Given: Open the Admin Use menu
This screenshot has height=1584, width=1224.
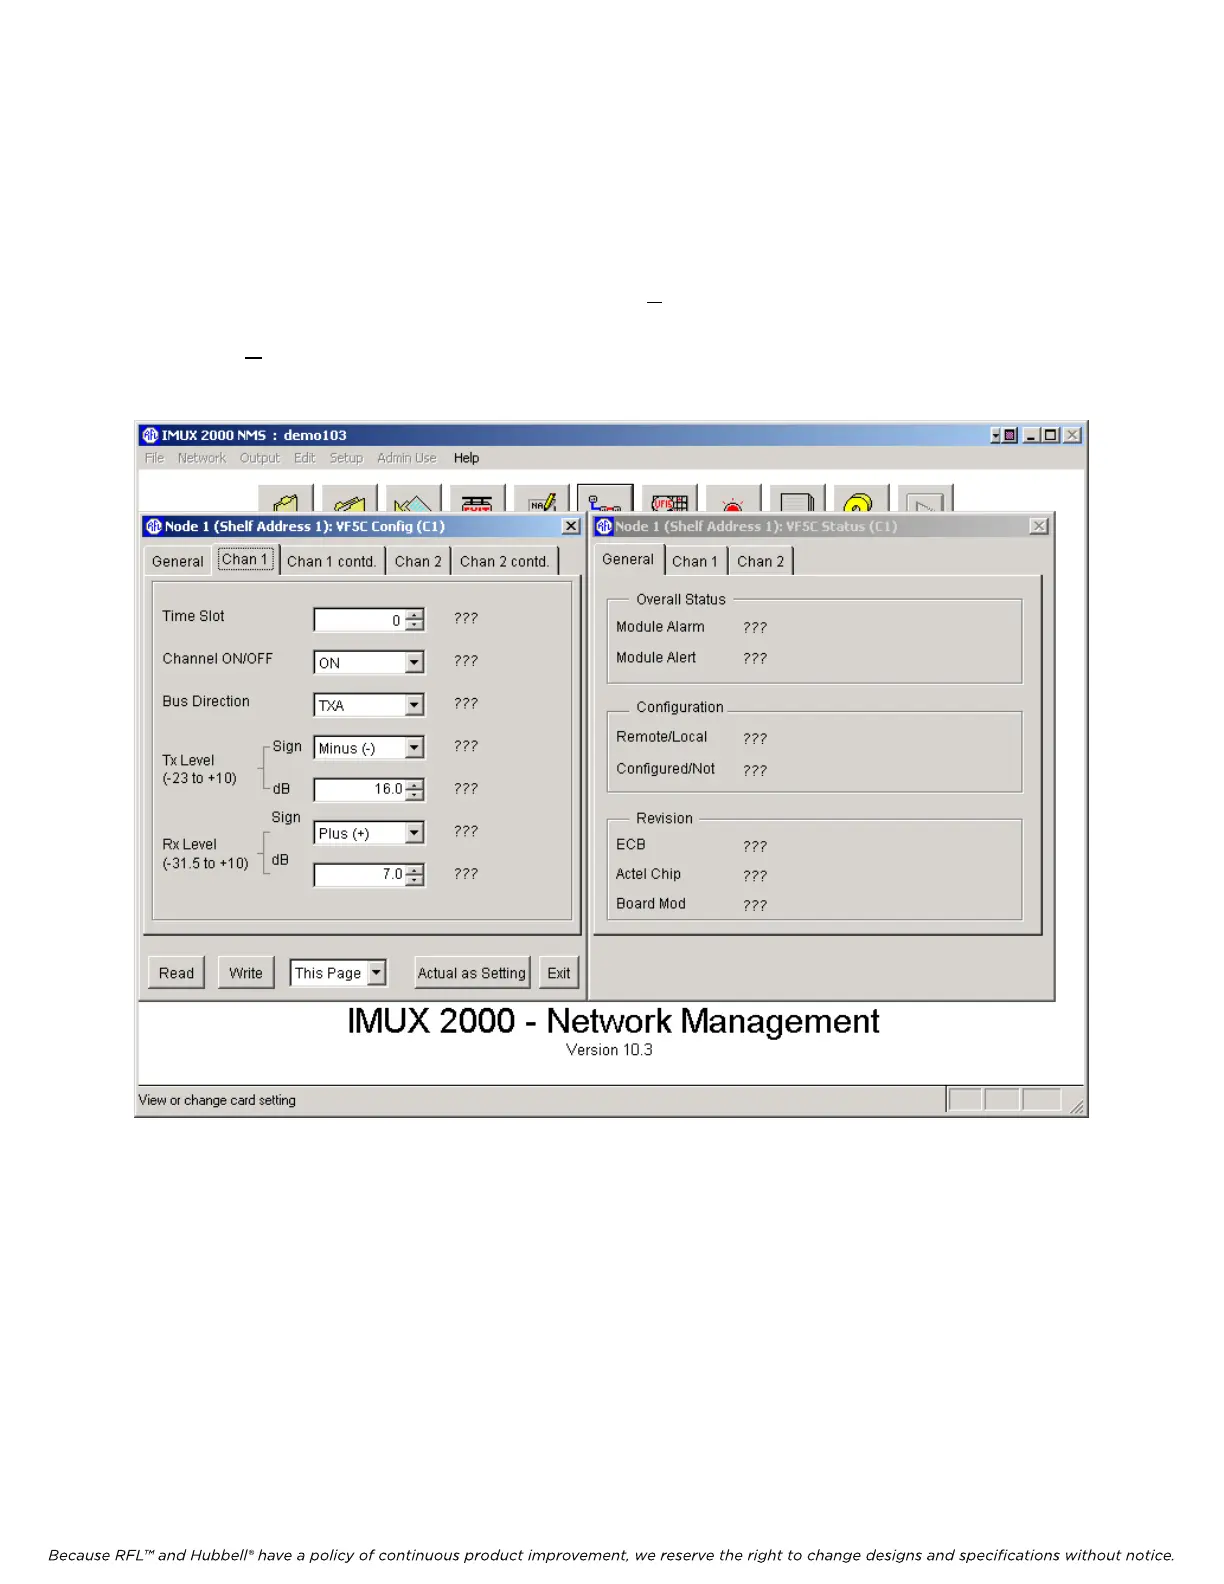Looking at the screenshot, I should click(x=407, y=458).
